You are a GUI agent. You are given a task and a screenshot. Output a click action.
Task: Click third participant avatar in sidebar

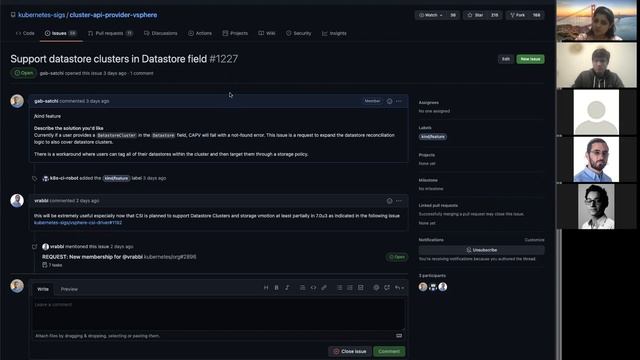[443, 287]
